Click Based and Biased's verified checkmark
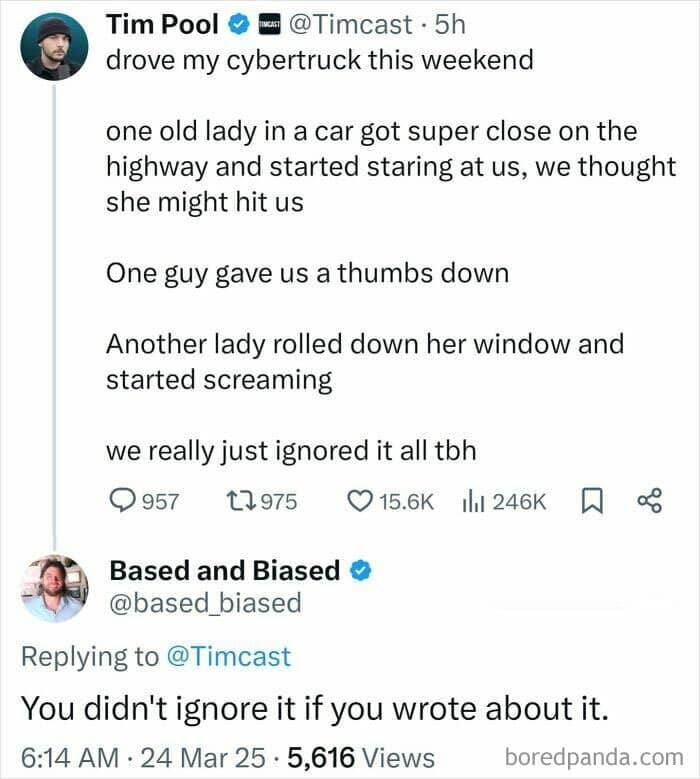Image resolution: width=700 pixels, height=779 pixels. point(362,571)
